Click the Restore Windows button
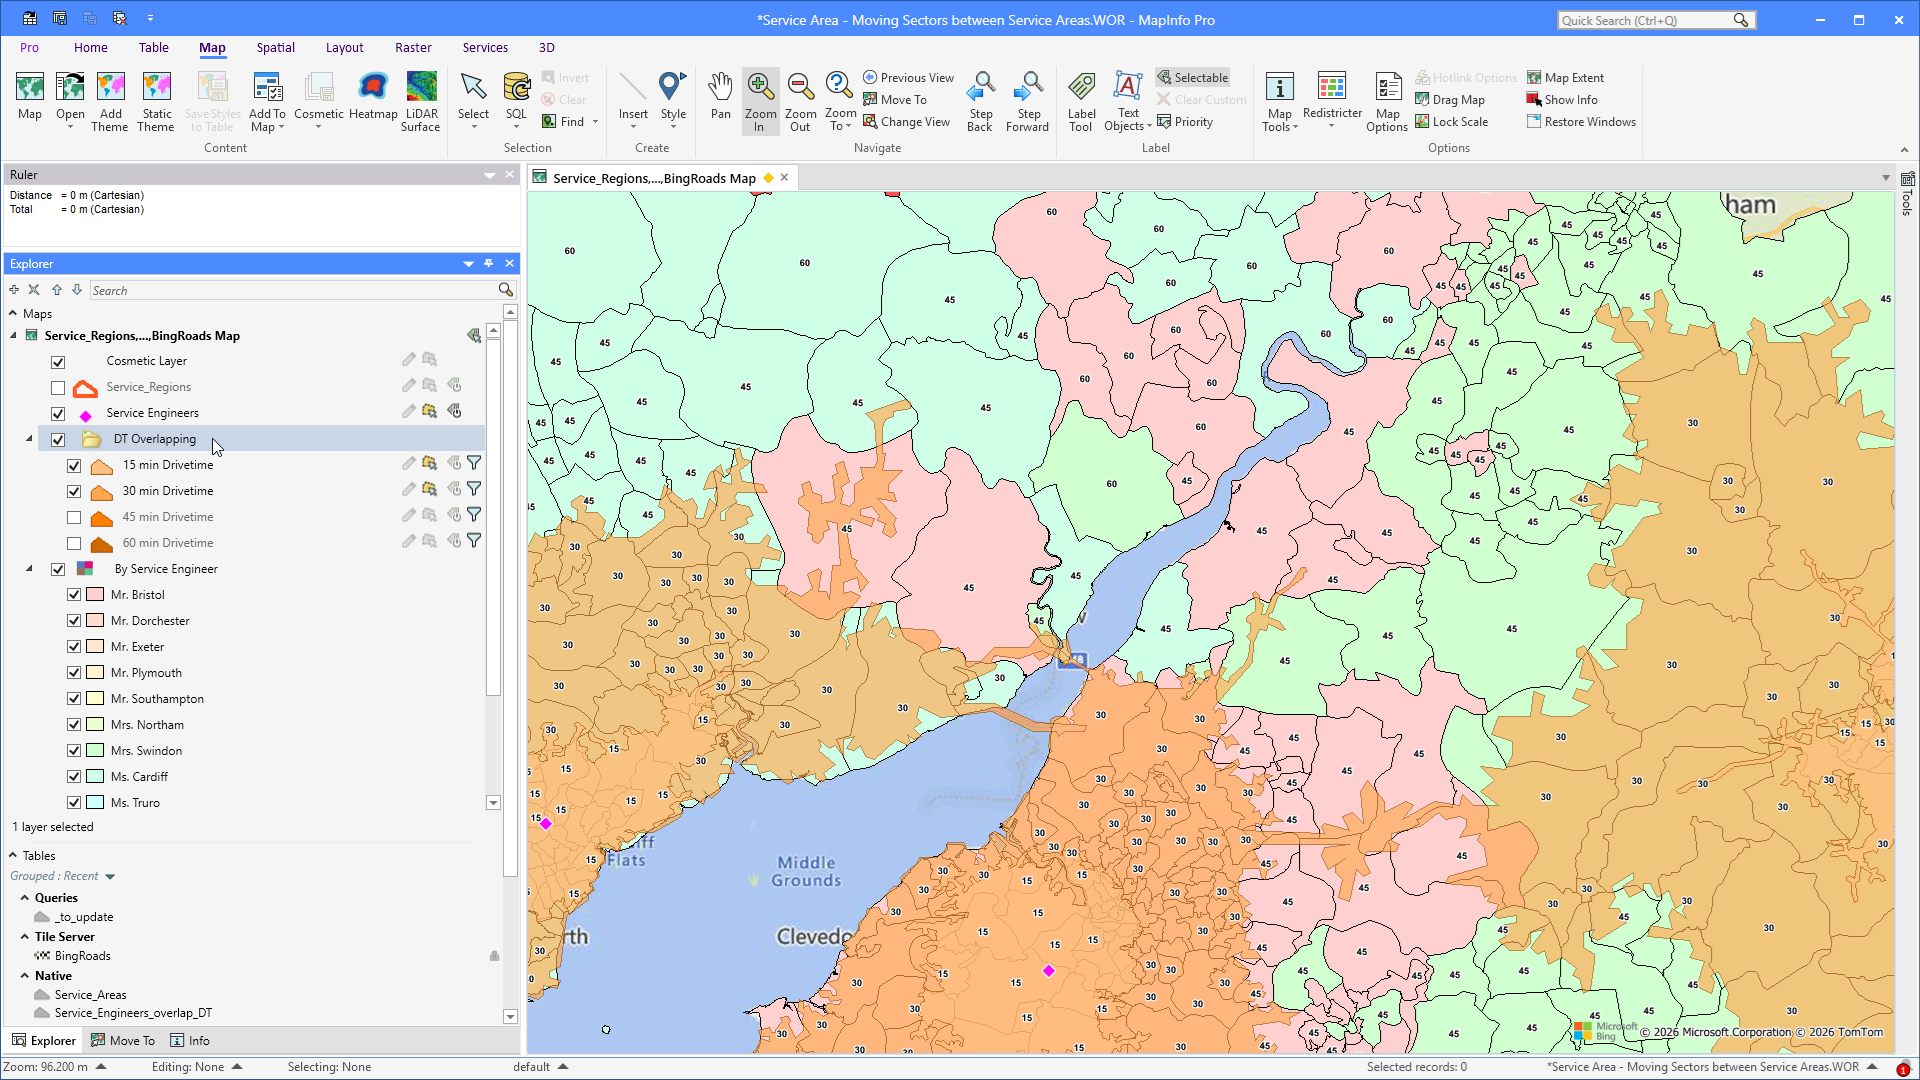Viewport: 1920px width, 1080px height. point(1581,122)
